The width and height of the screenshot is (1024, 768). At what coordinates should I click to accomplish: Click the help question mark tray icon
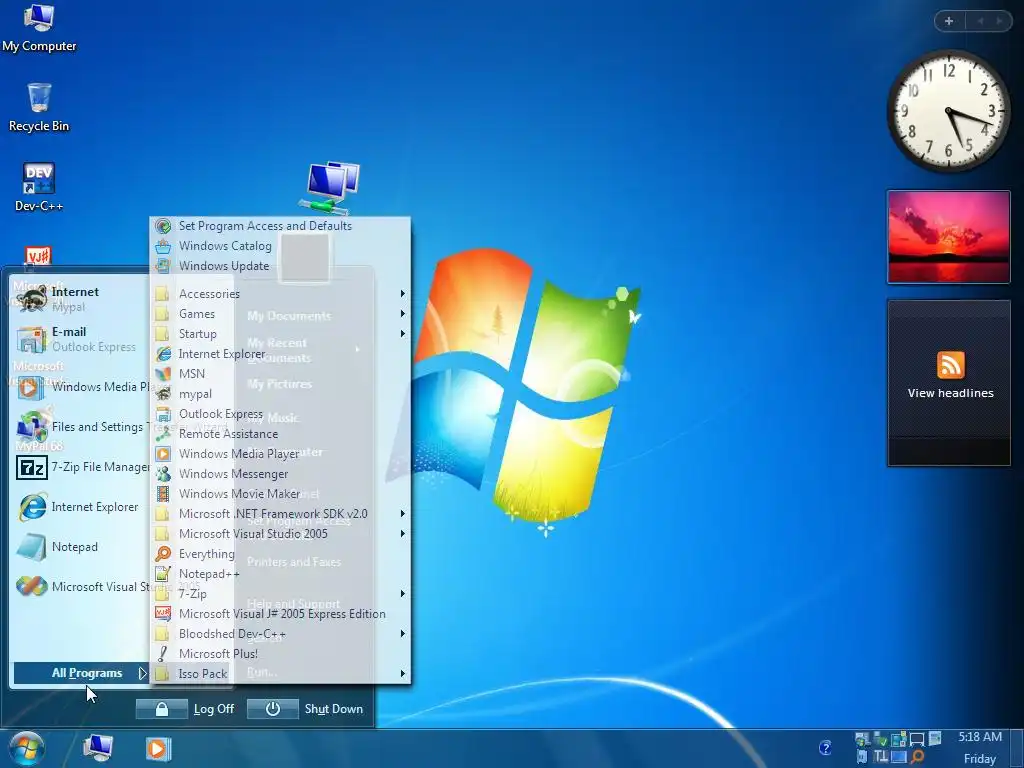point(825,748)
